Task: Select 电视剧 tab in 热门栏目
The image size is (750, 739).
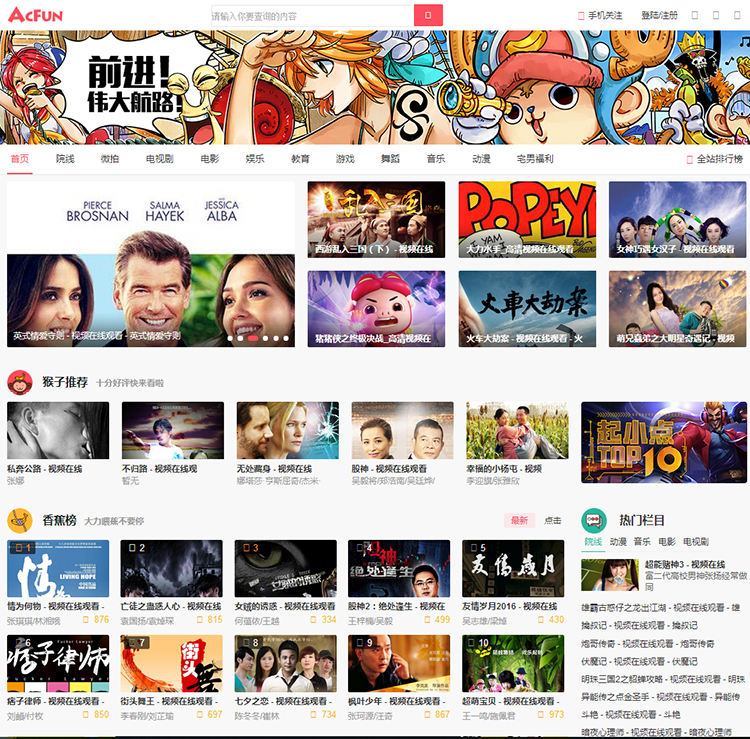Action: [x=696, y=542]
